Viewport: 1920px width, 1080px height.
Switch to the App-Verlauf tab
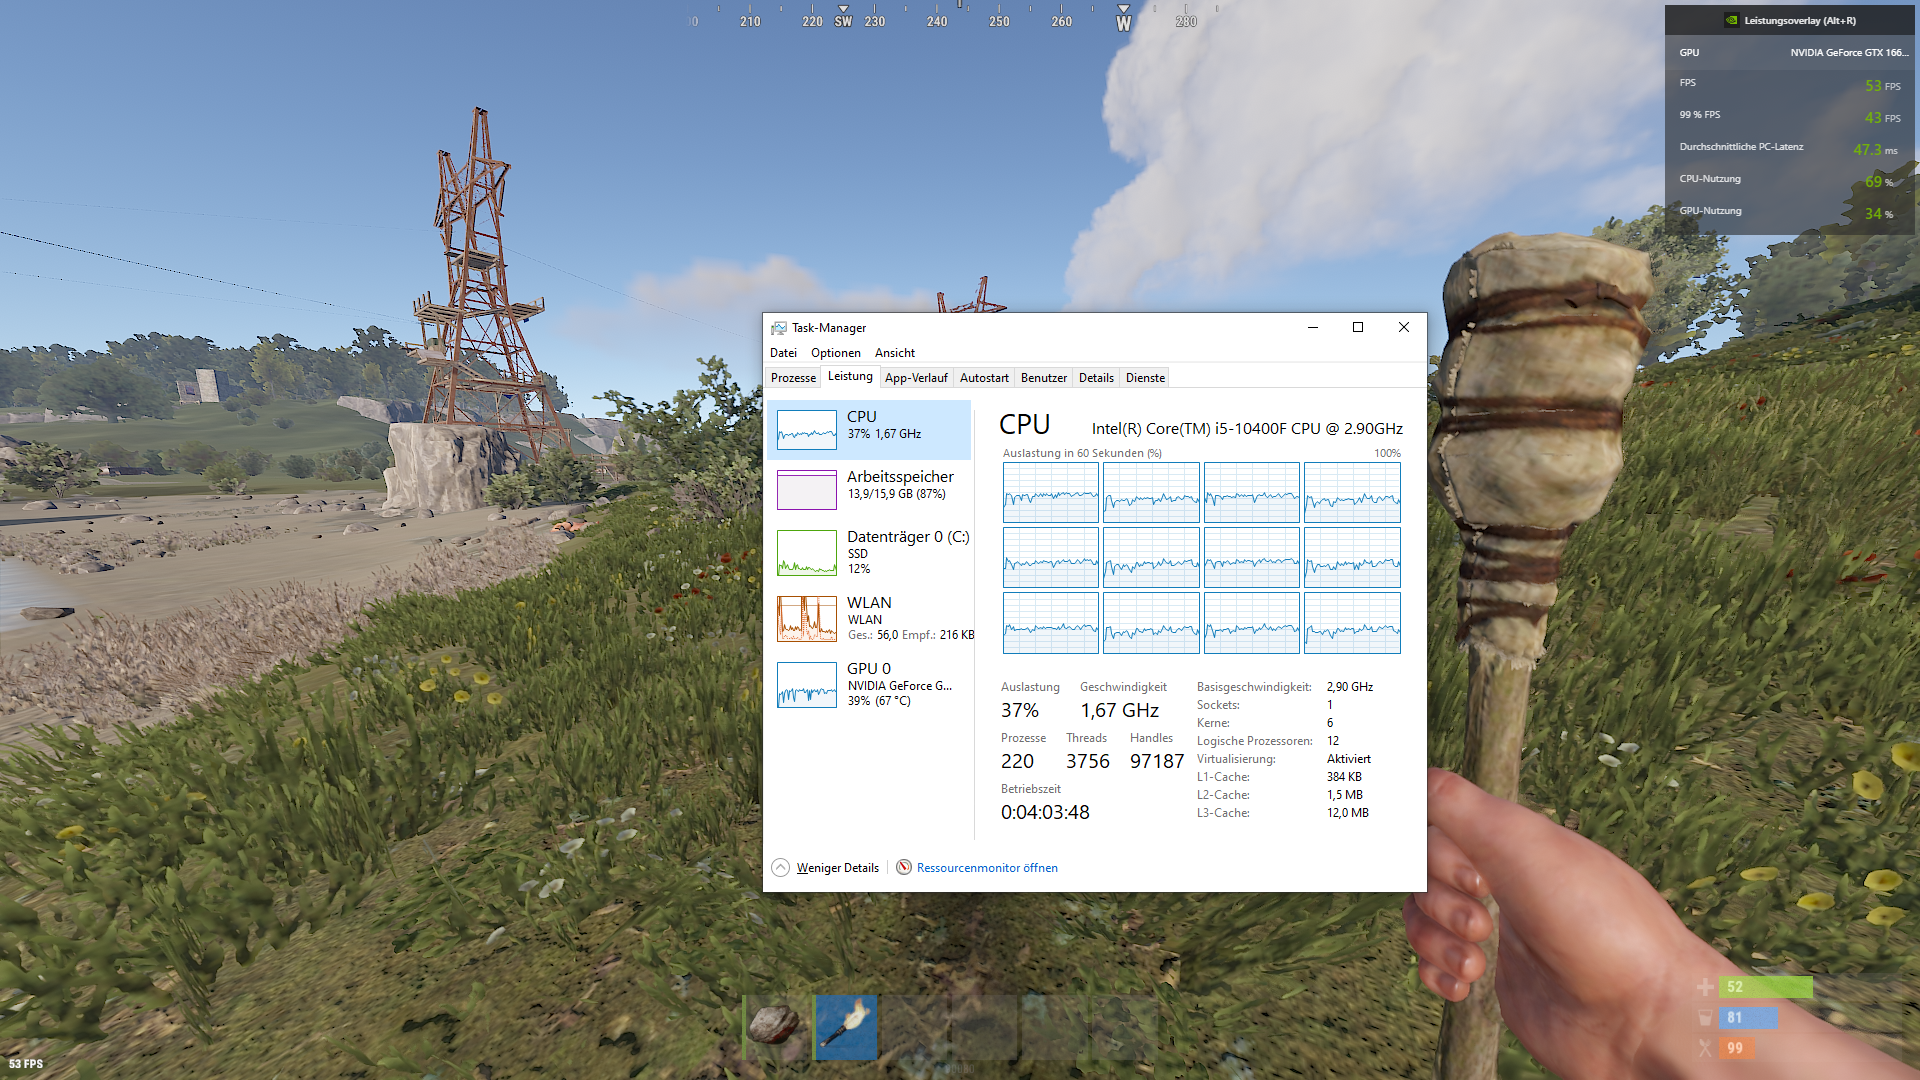[x=916, y=378]
